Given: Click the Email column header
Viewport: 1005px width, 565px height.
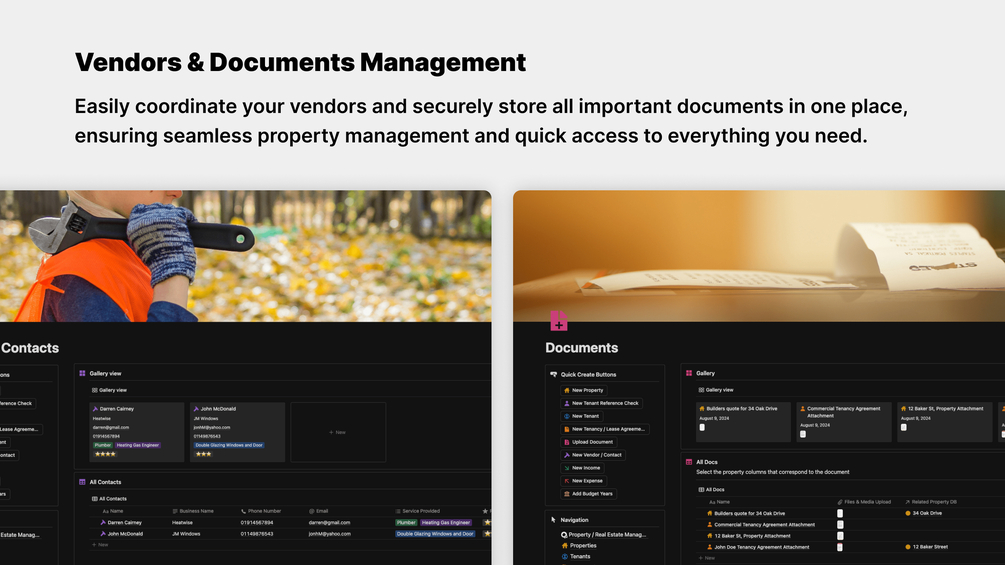Looking at the screenshot, I should [x=319, y=511].
